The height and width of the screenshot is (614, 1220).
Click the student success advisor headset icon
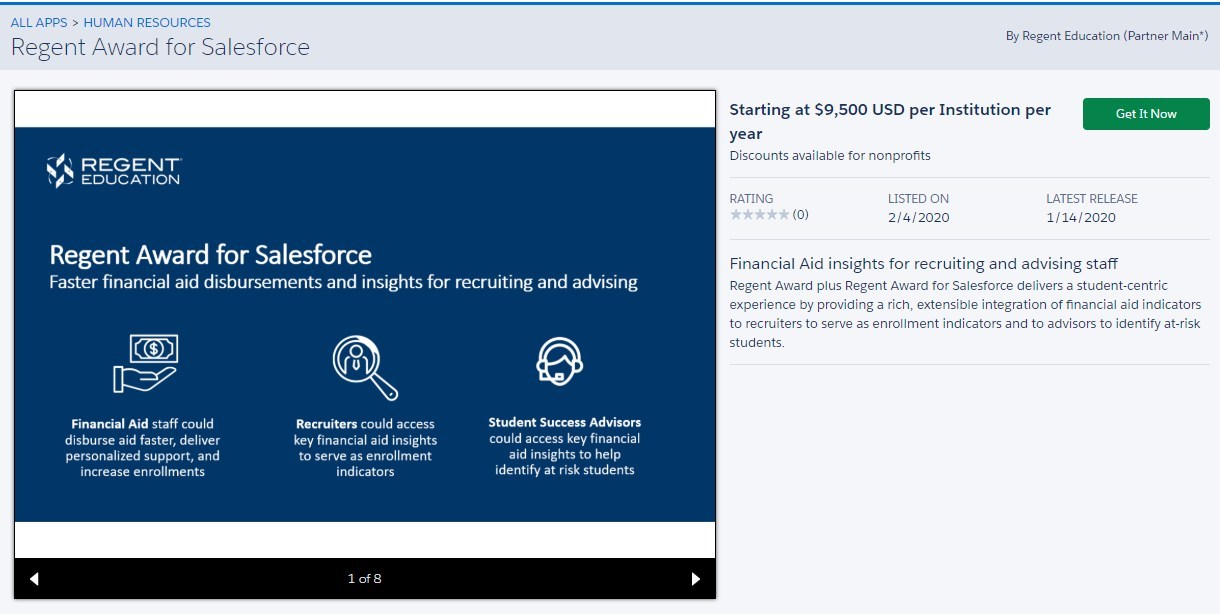pos(561,360)
